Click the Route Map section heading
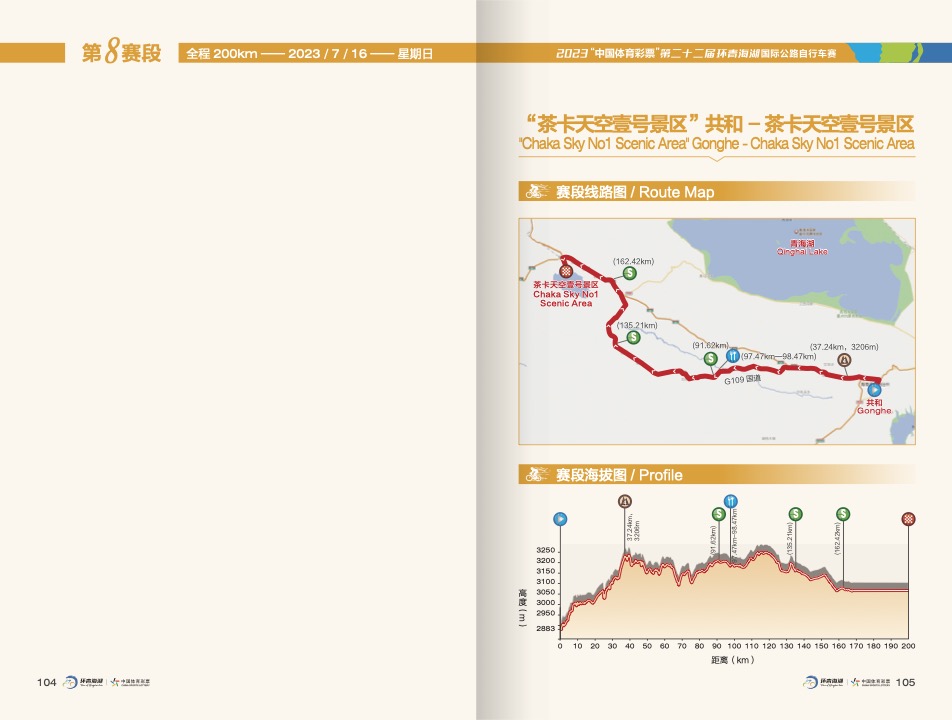Viewport: 952px width, 720px height. click(635, 192)
